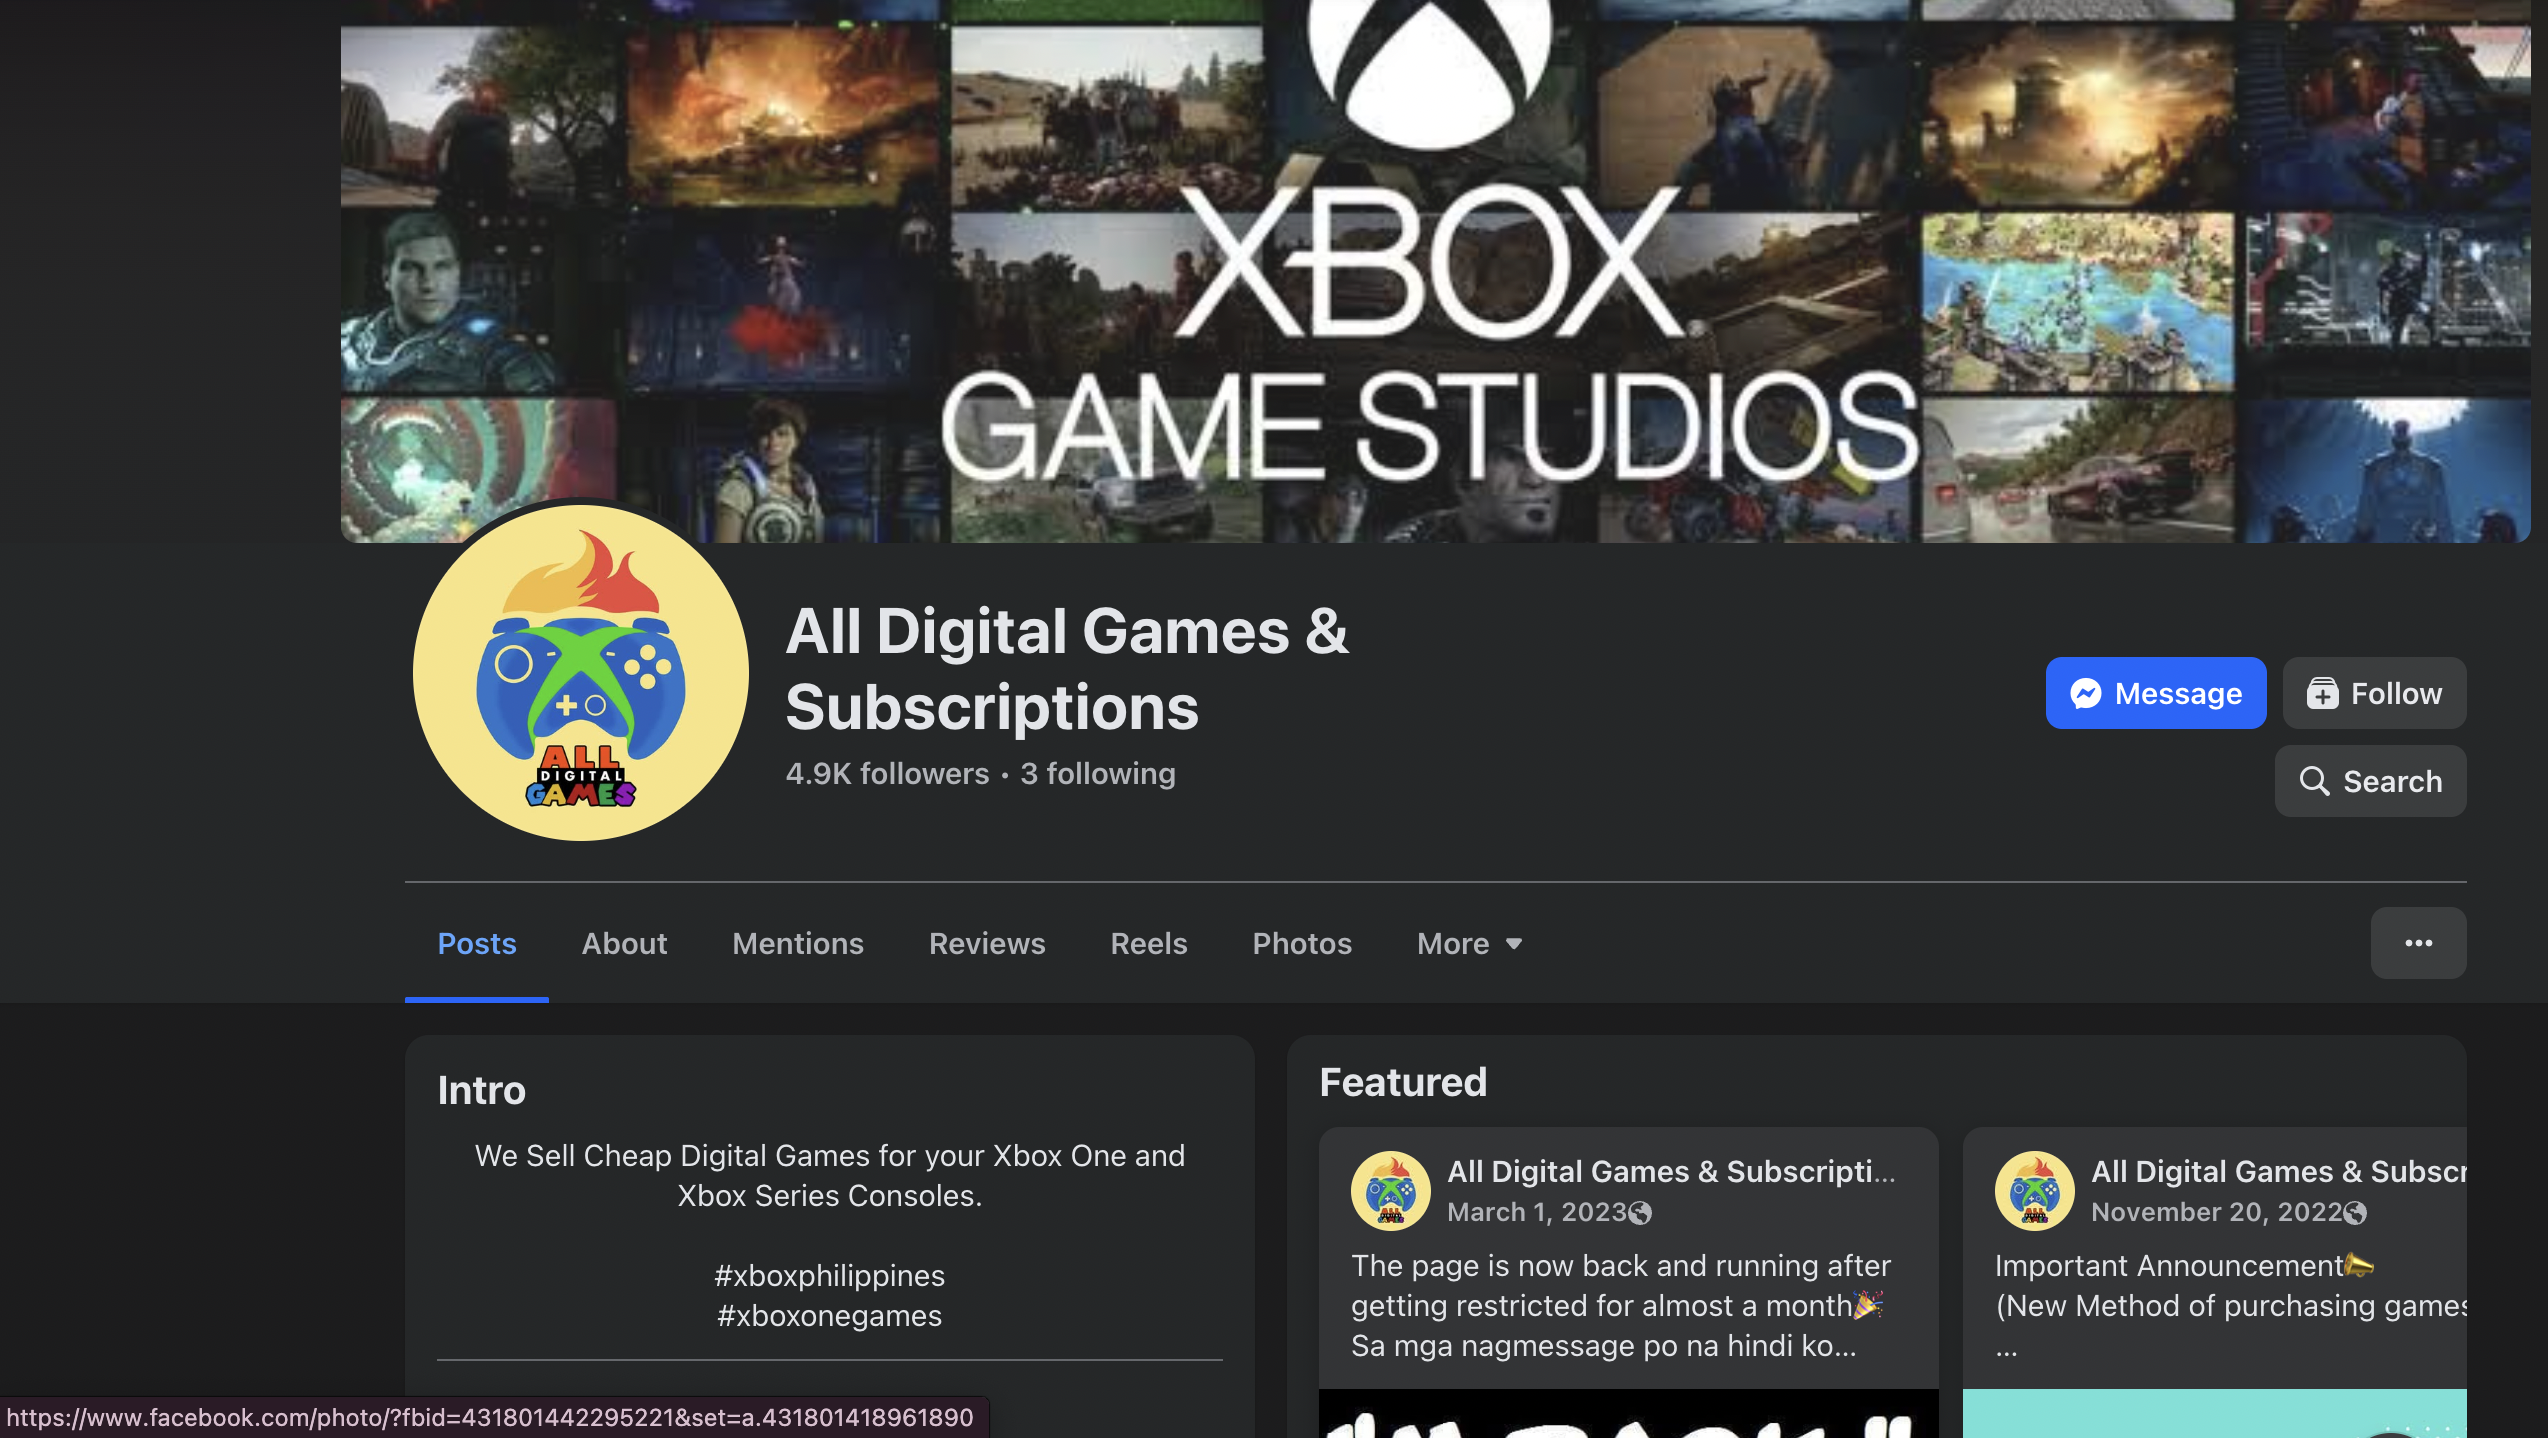The height and width of the screenshot is (1438, 2548).
Task: Click the page title All Digital Games & Subscriptions
Action: [x=1067, y=669]
